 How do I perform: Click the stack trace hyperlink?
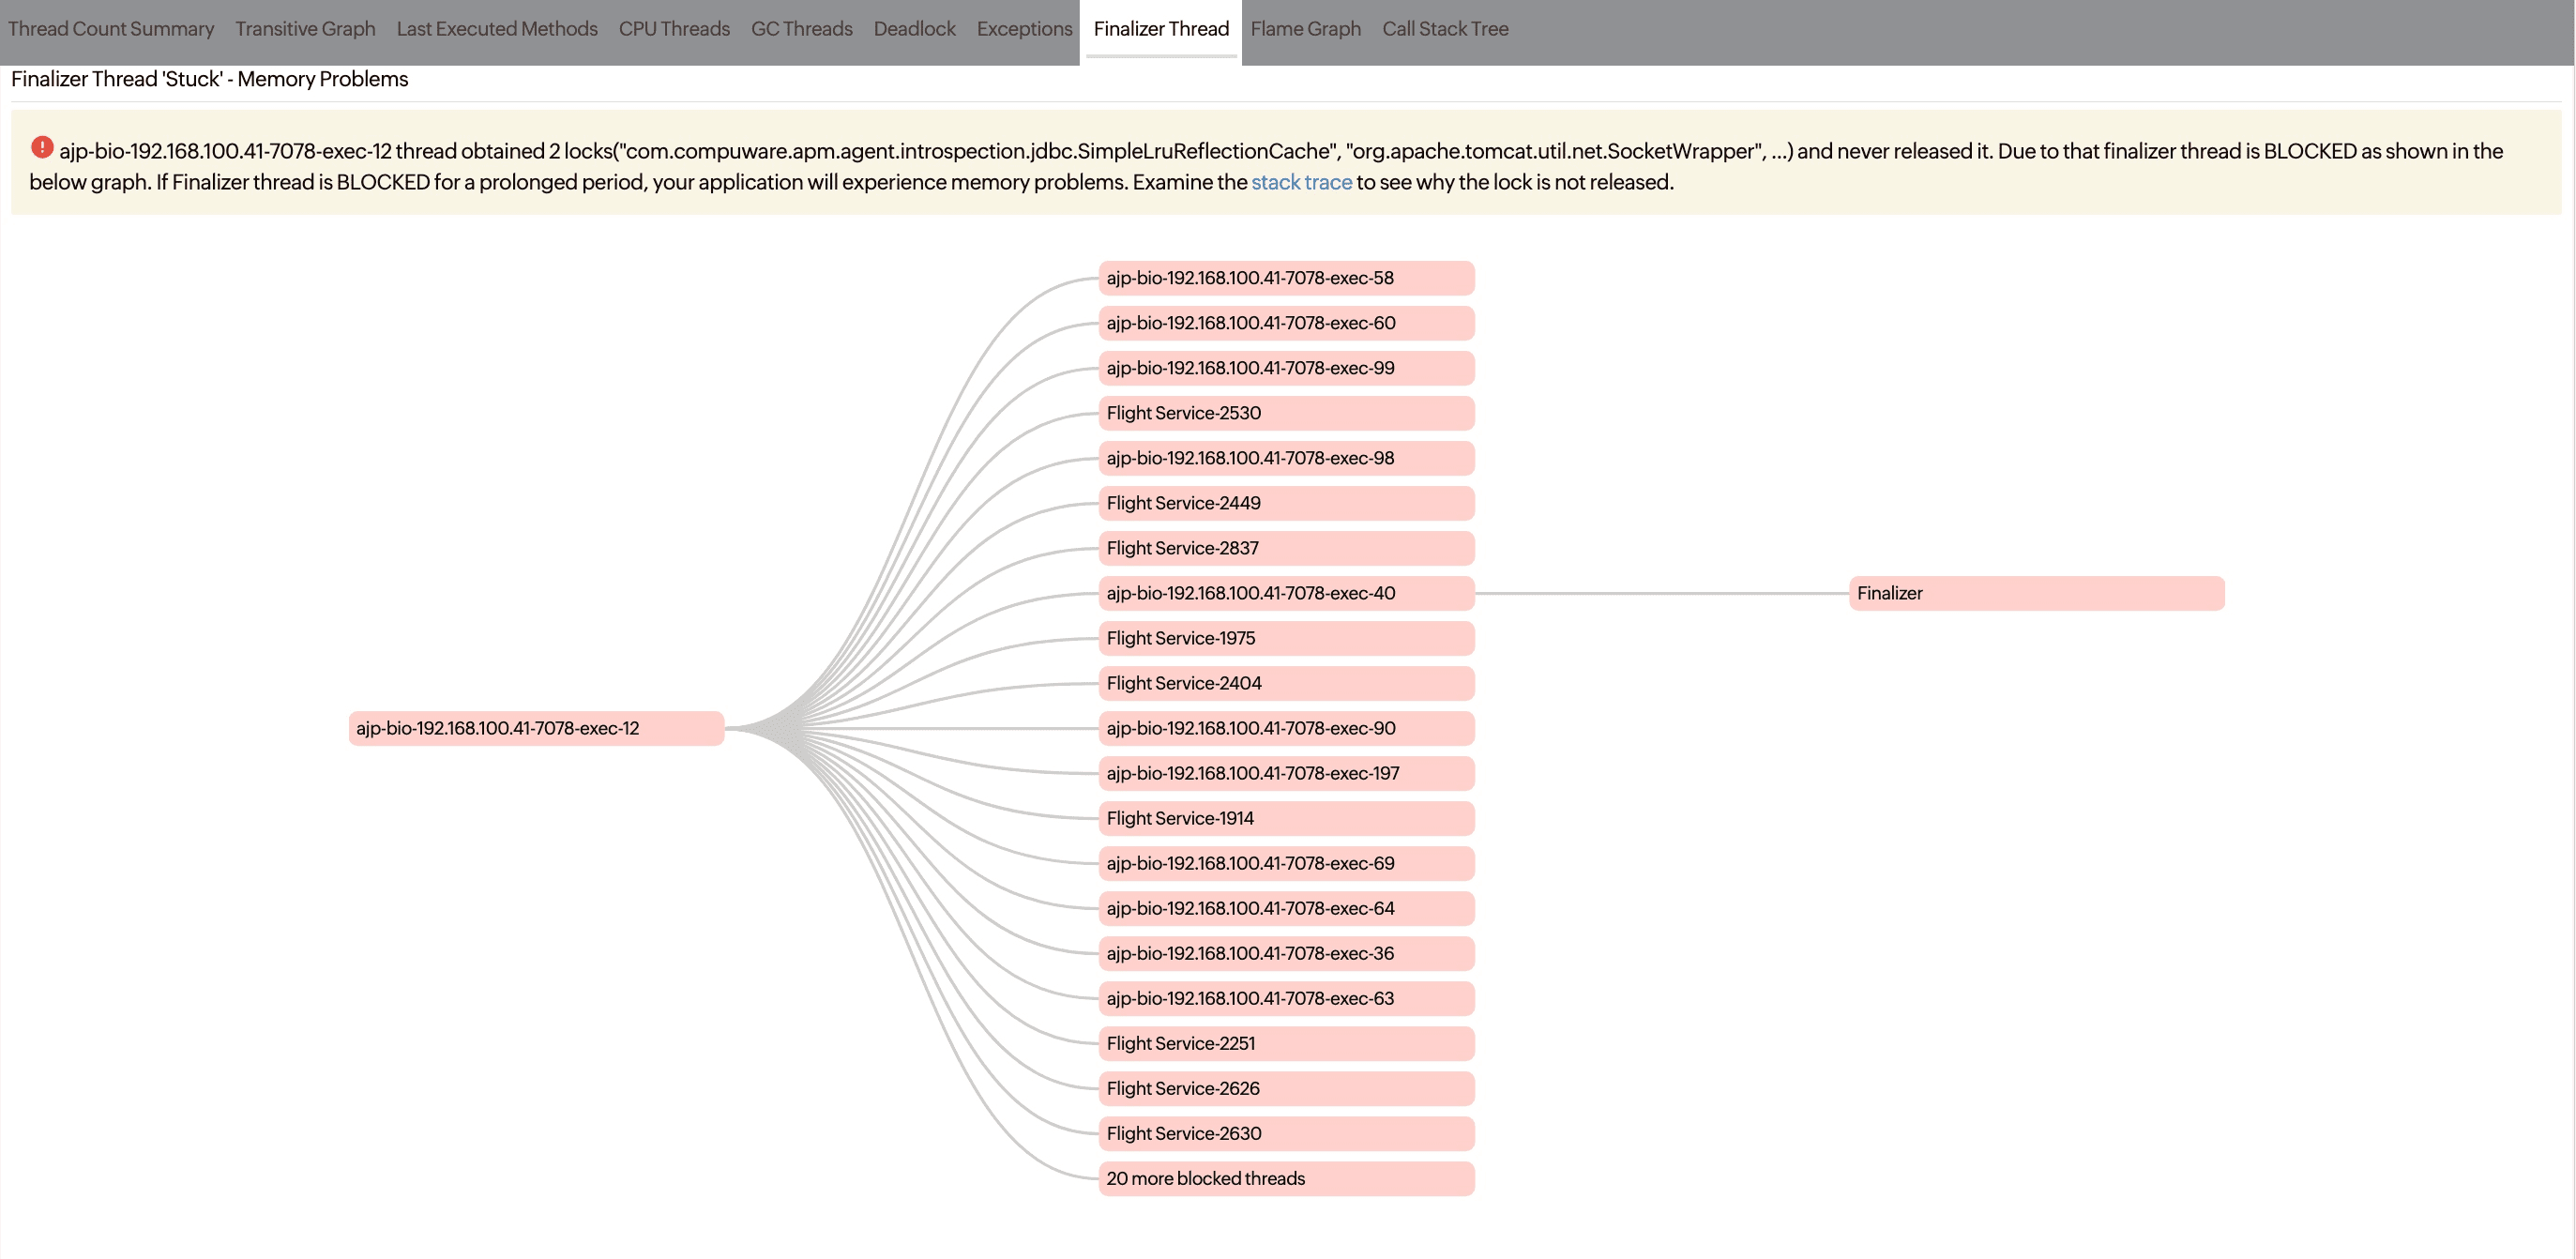[1299, 181]
